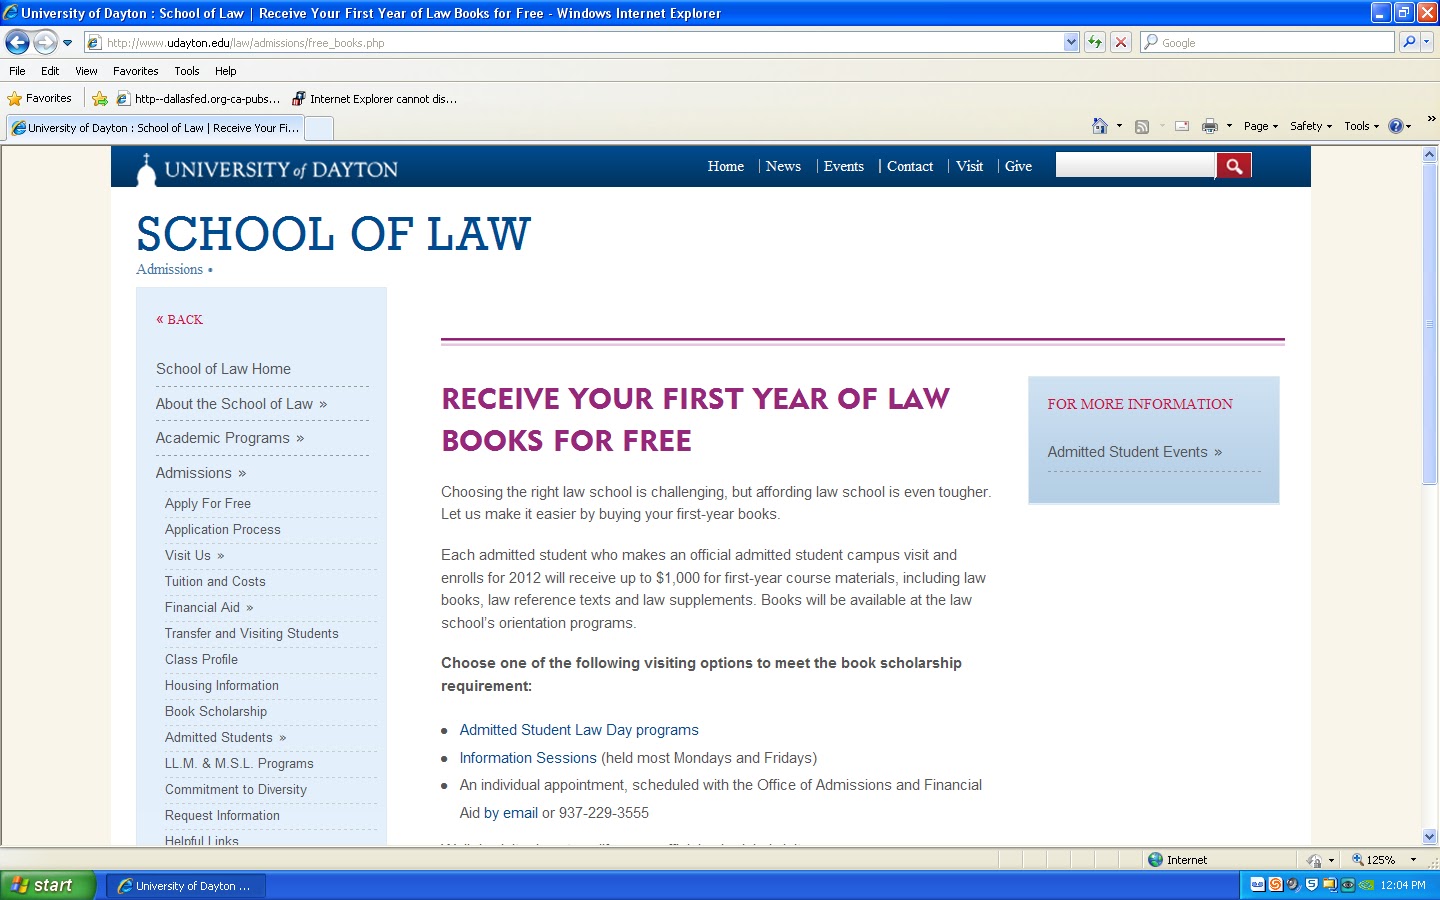Screen dimensions: 1440x900
Task: Click the Home icon in the command bar
Action: tap(1100, 126)
